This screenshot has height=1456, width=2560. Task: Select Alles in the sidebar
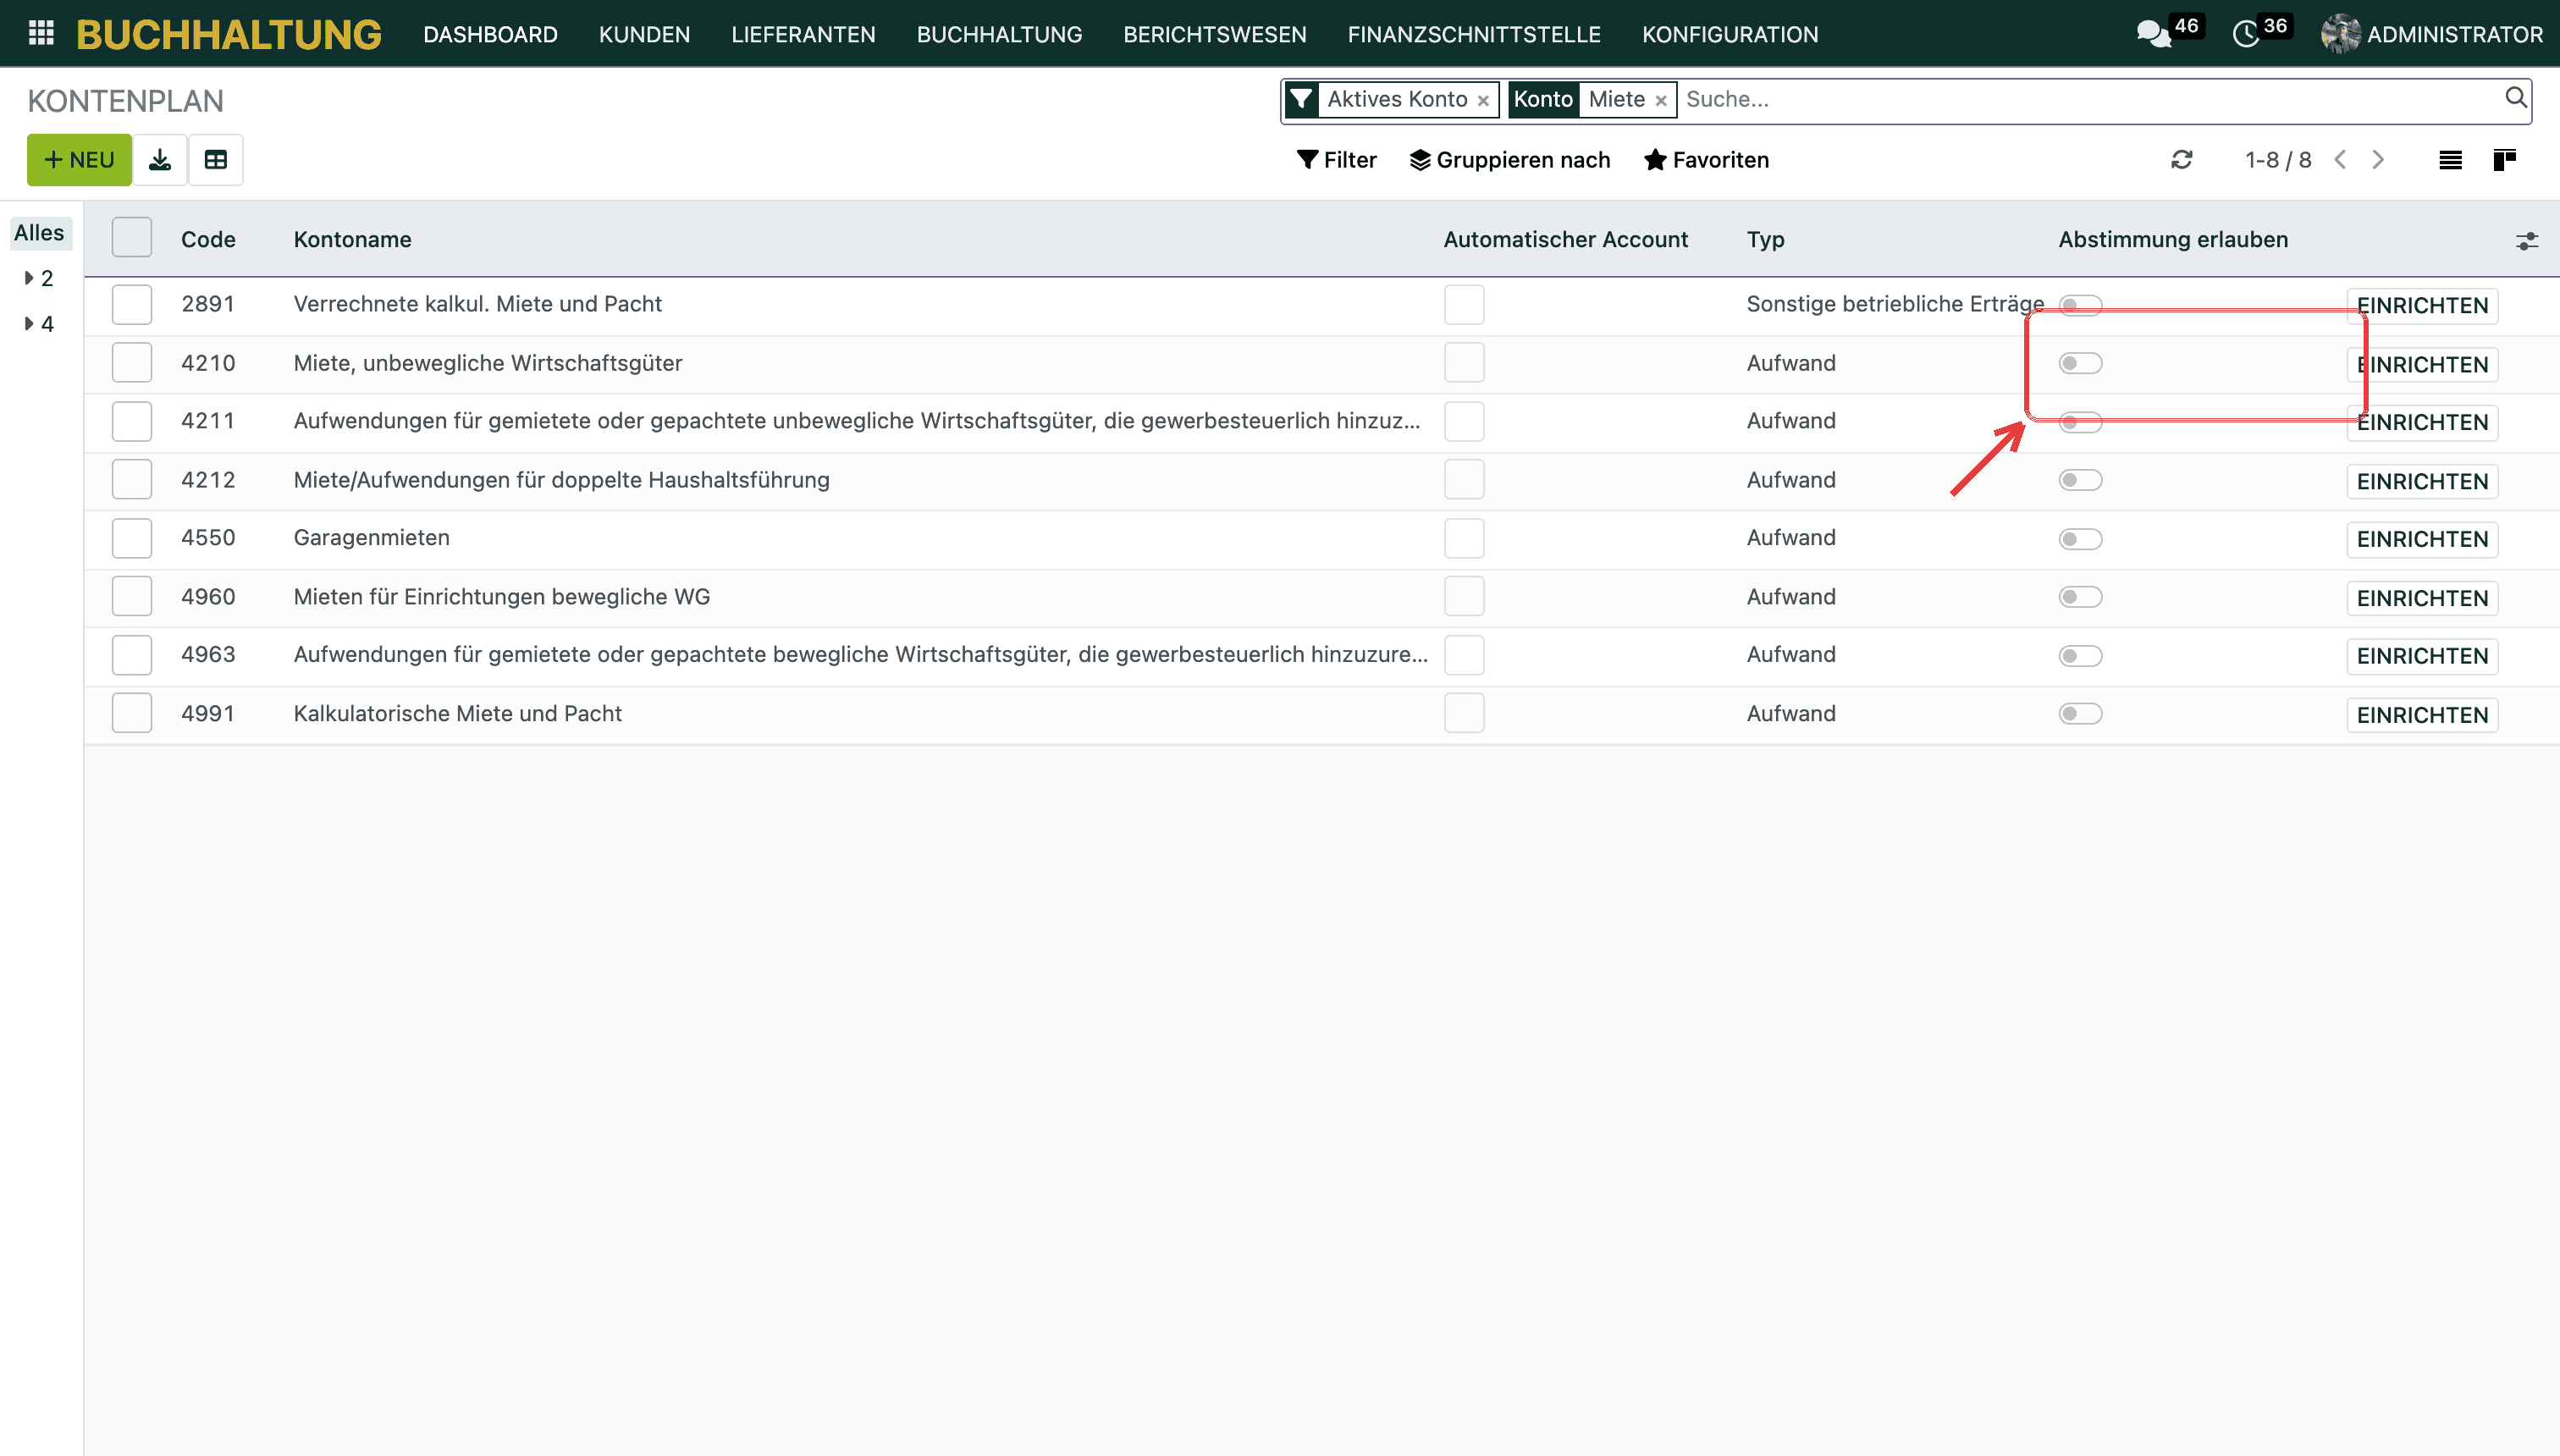pos(39,233)
